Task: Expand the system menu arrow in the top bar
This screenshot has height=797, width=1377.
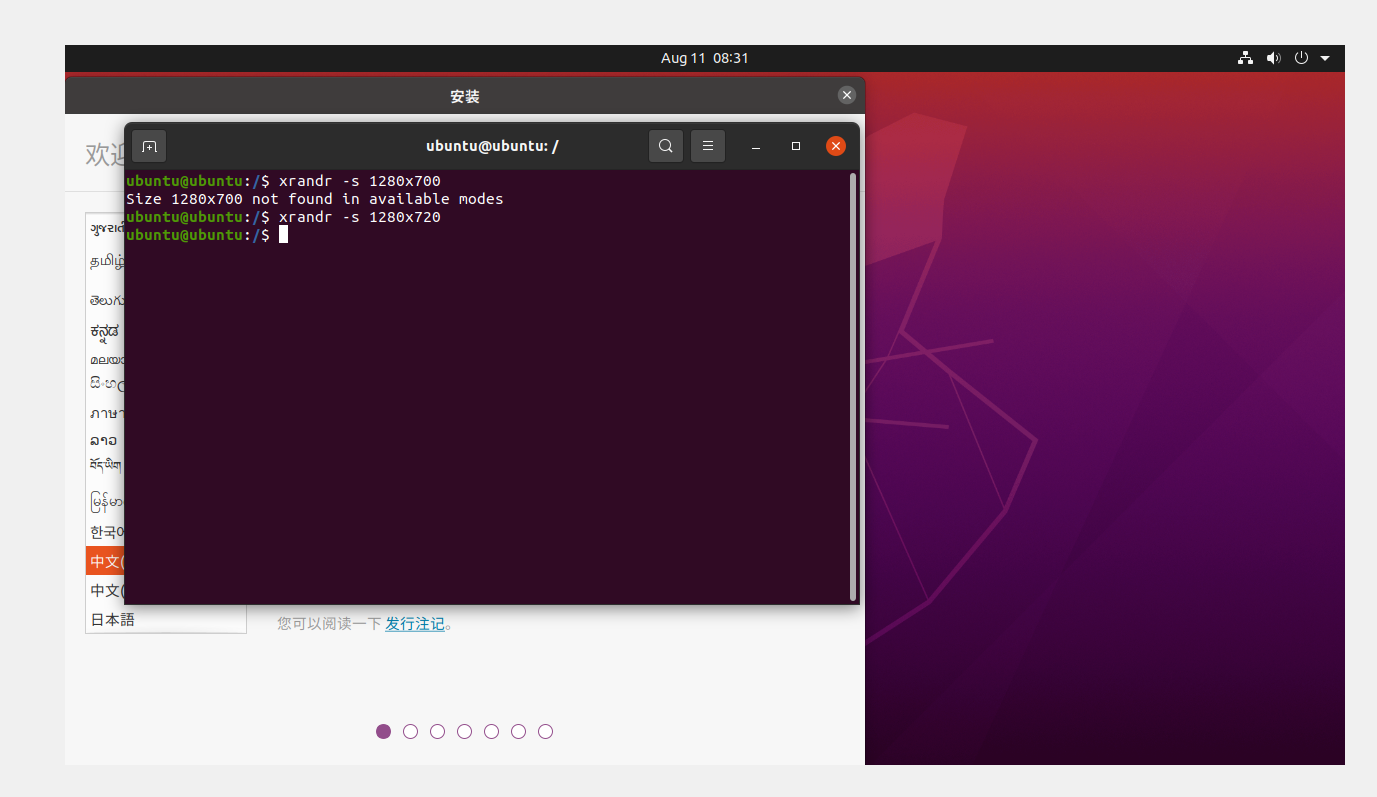Action: click(x=1325, y=58)
